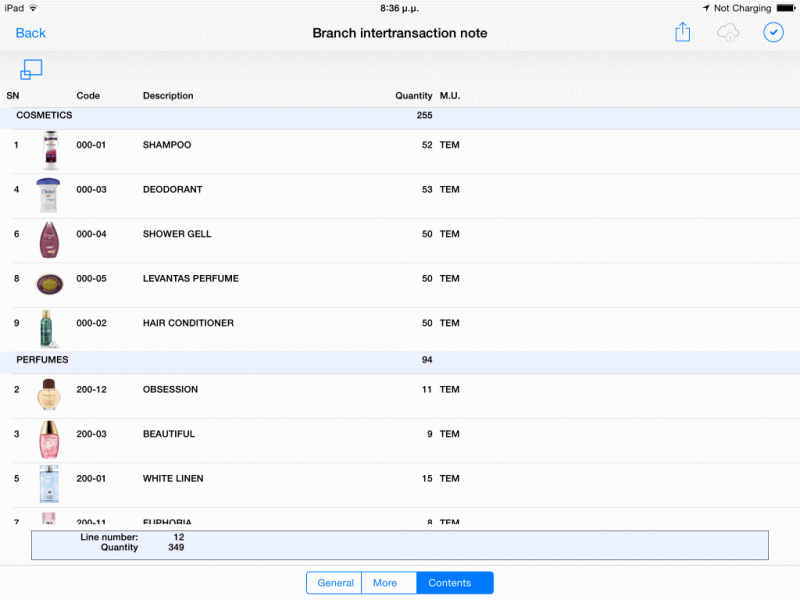Click item code 000-05
Screen dimensions: 800x600
pyautogui.click(x=91, y=279)
